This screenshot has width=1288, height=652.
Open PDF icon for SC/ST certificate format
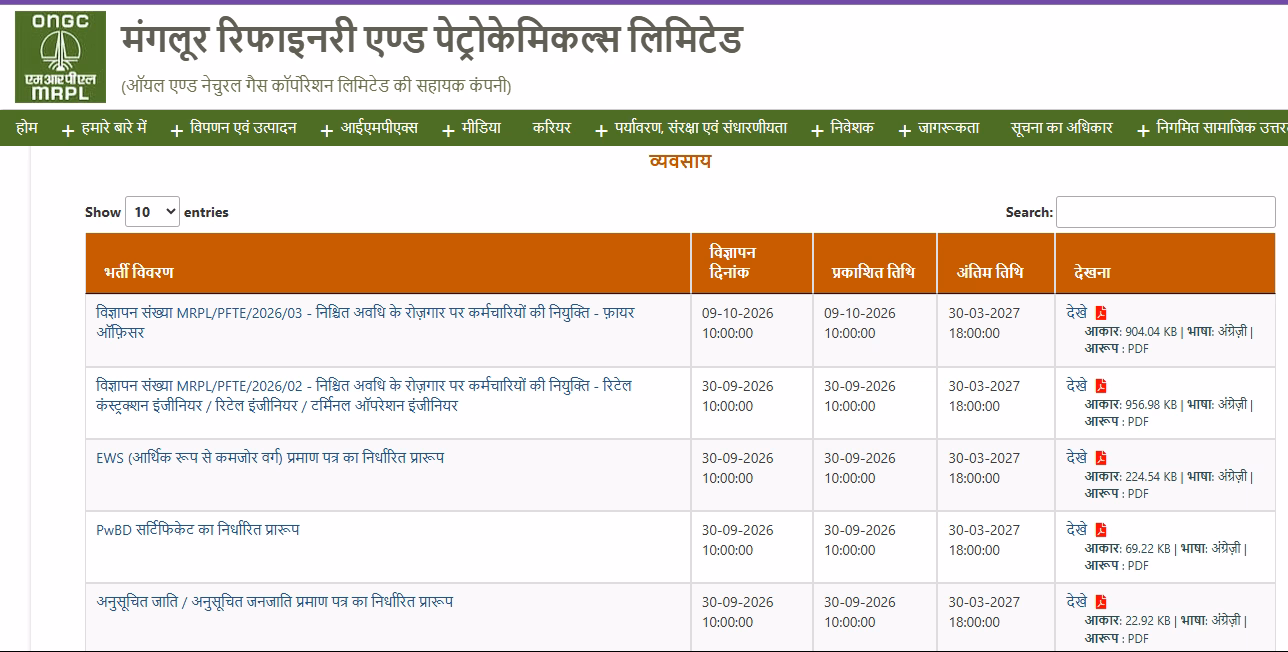(1101, 602)
